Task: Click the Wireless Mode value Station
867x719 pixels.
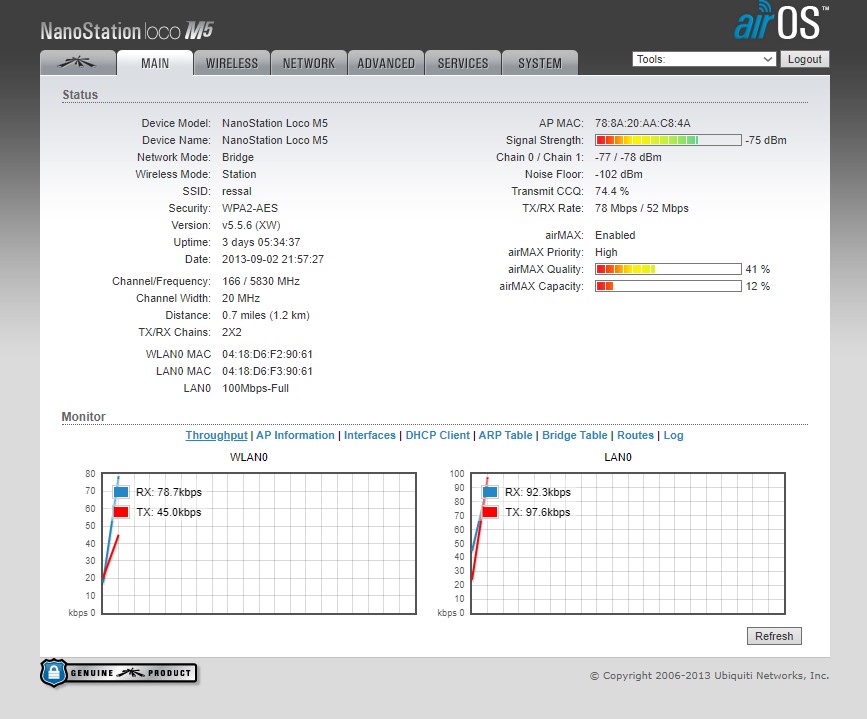Action: click(x=239, y=174)
